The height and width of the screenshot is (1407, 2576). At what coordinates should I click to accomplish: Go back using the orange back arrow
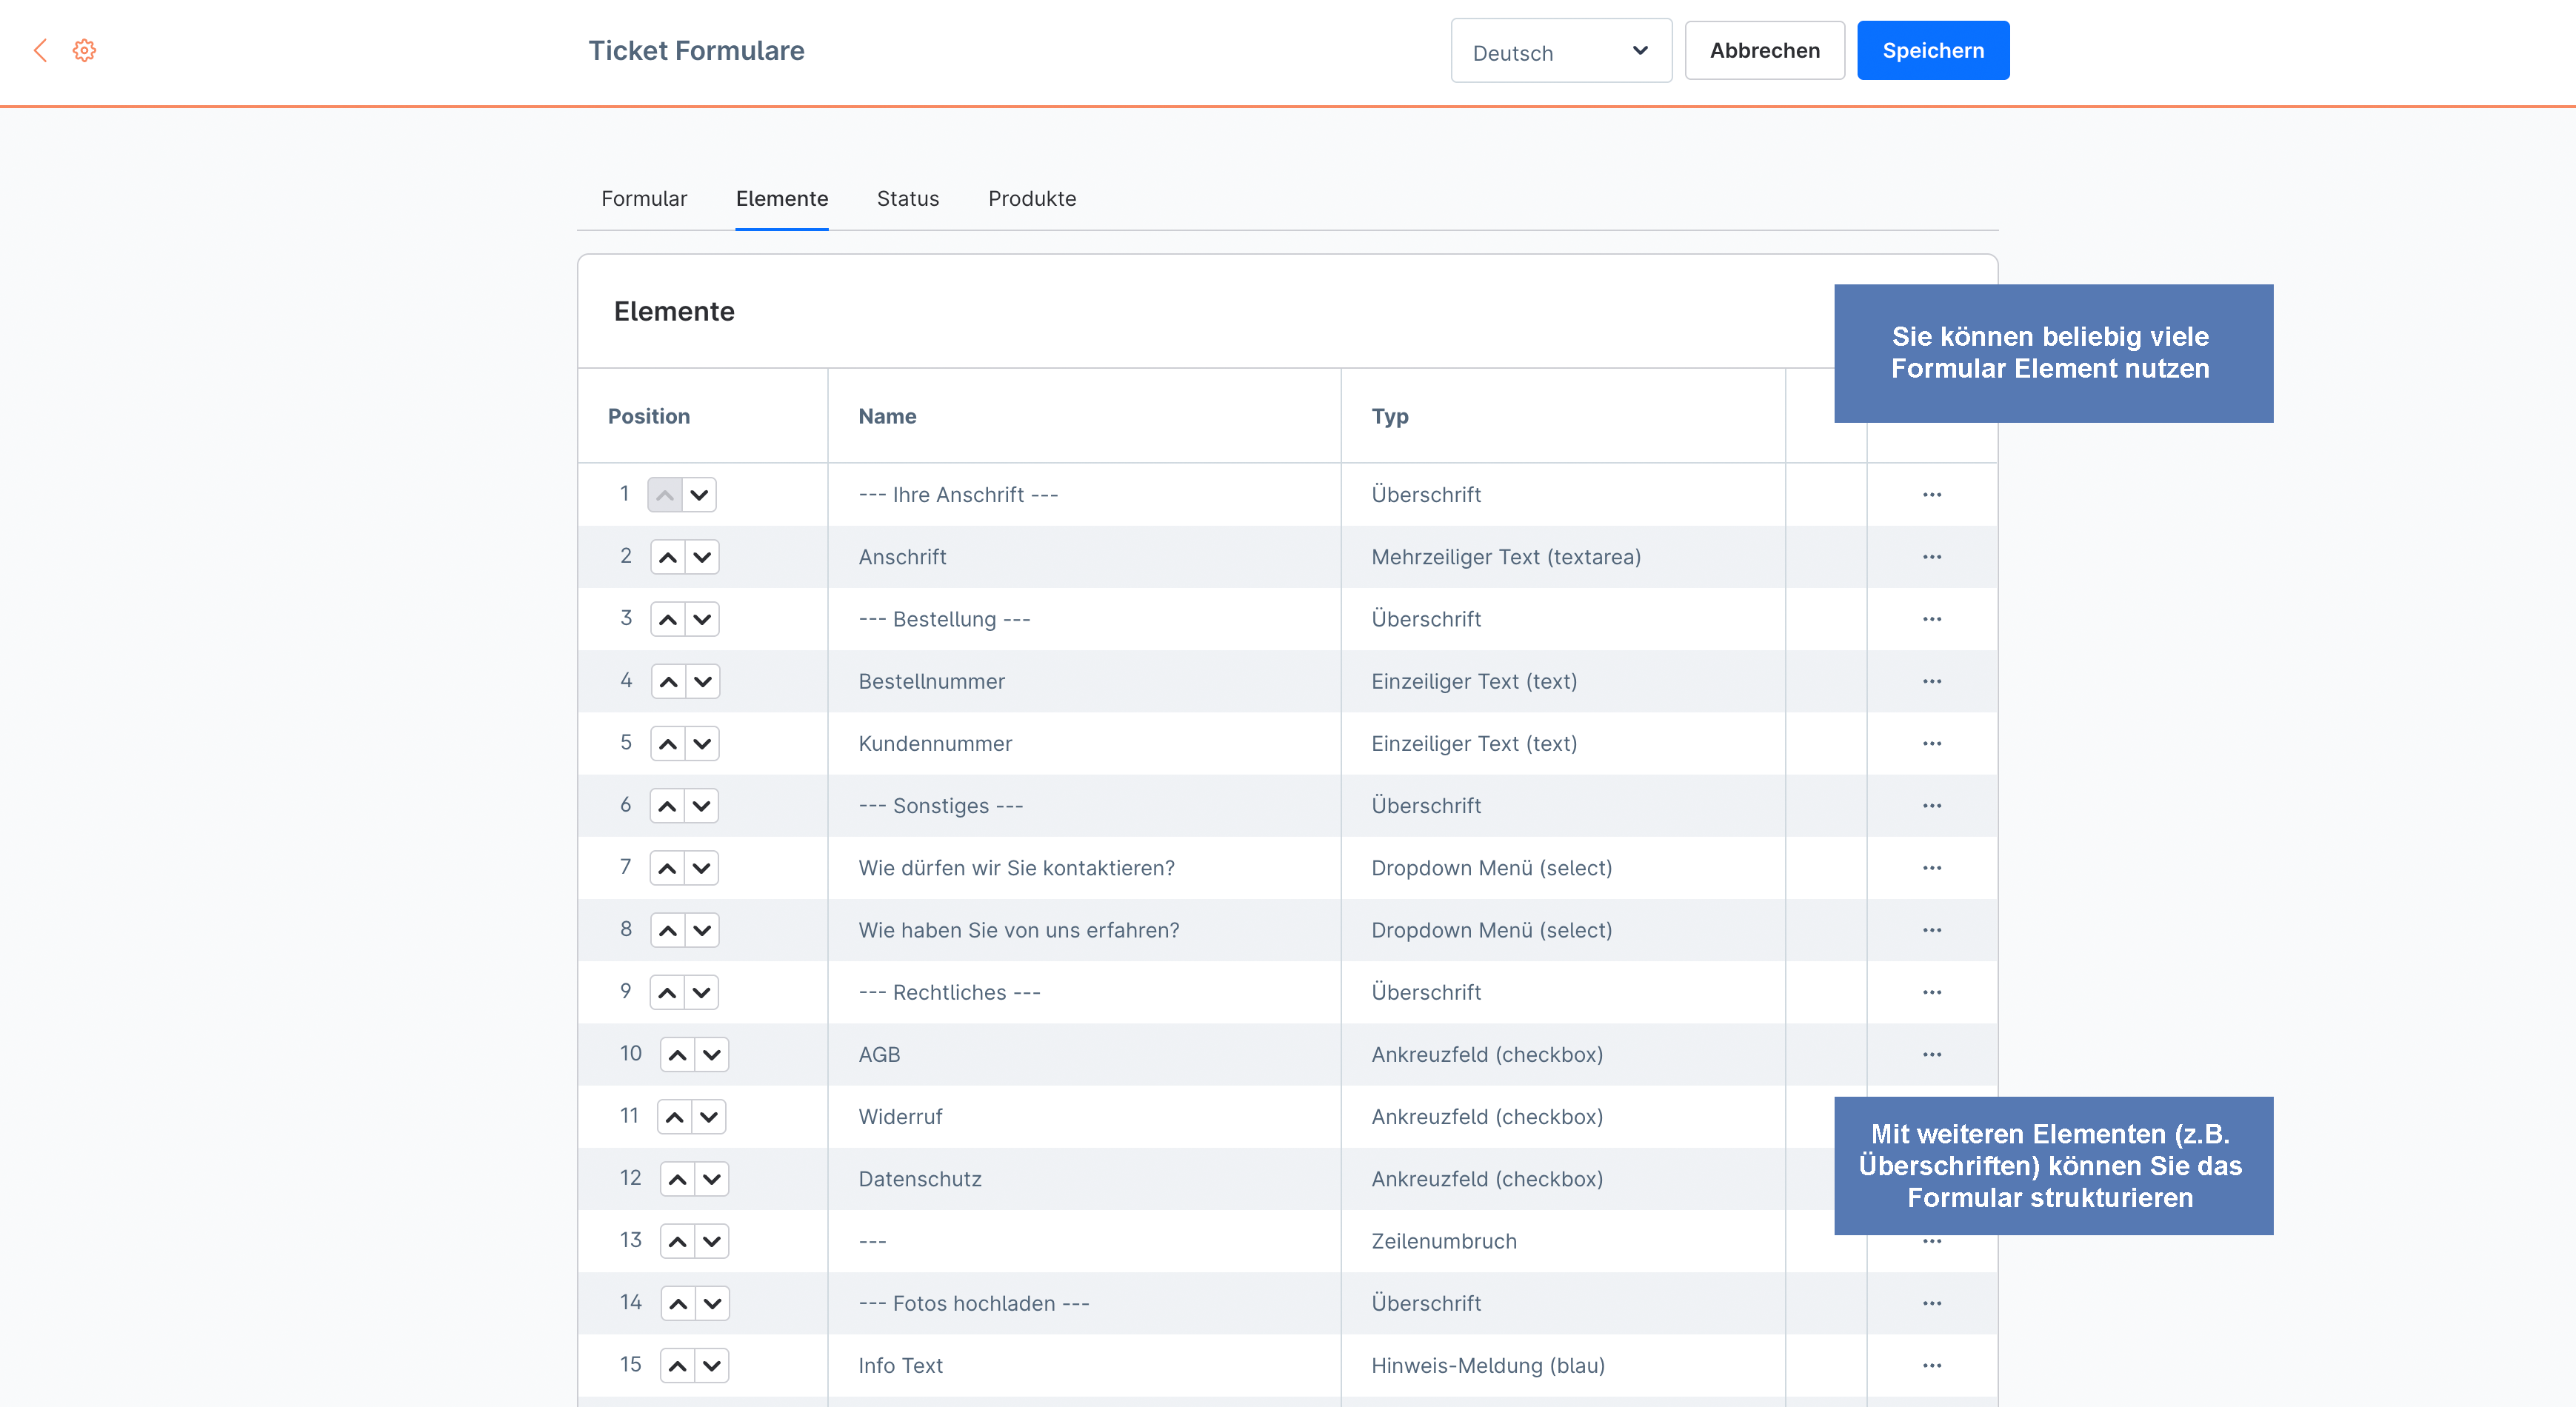tap(41, 50)
